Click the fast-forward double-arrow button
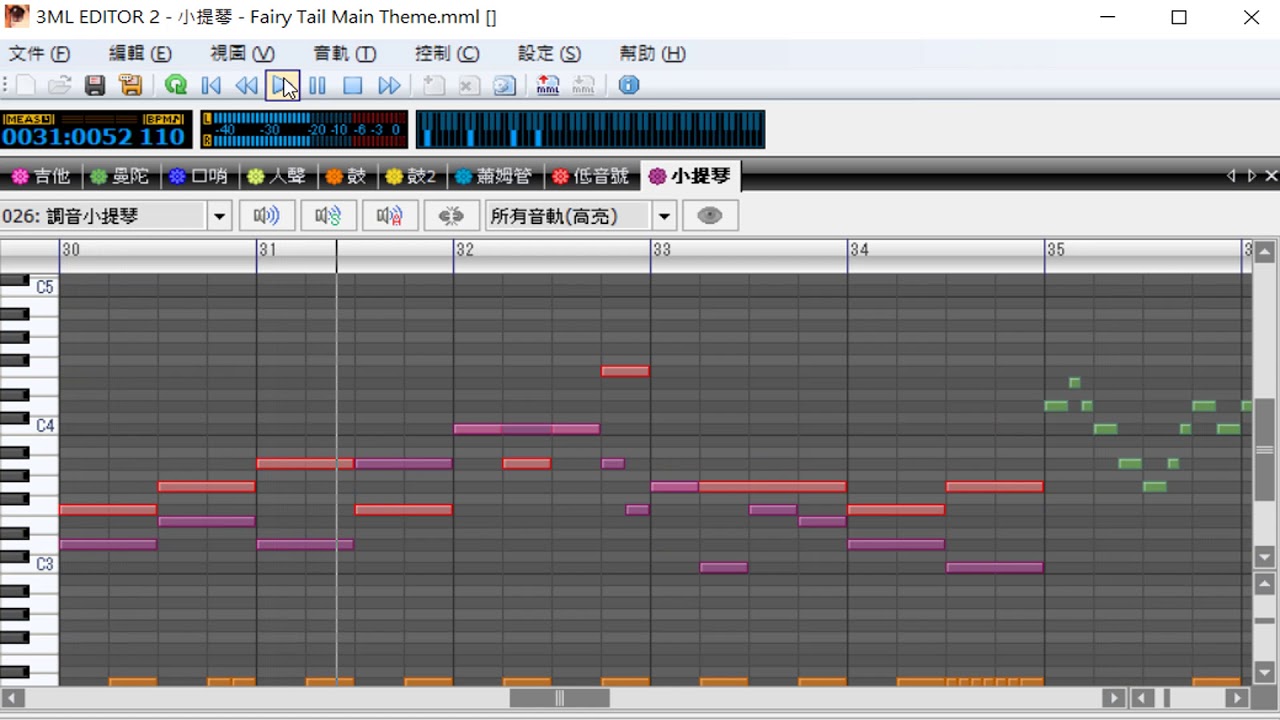This screenshot has width=1280, height=720. 389,86
